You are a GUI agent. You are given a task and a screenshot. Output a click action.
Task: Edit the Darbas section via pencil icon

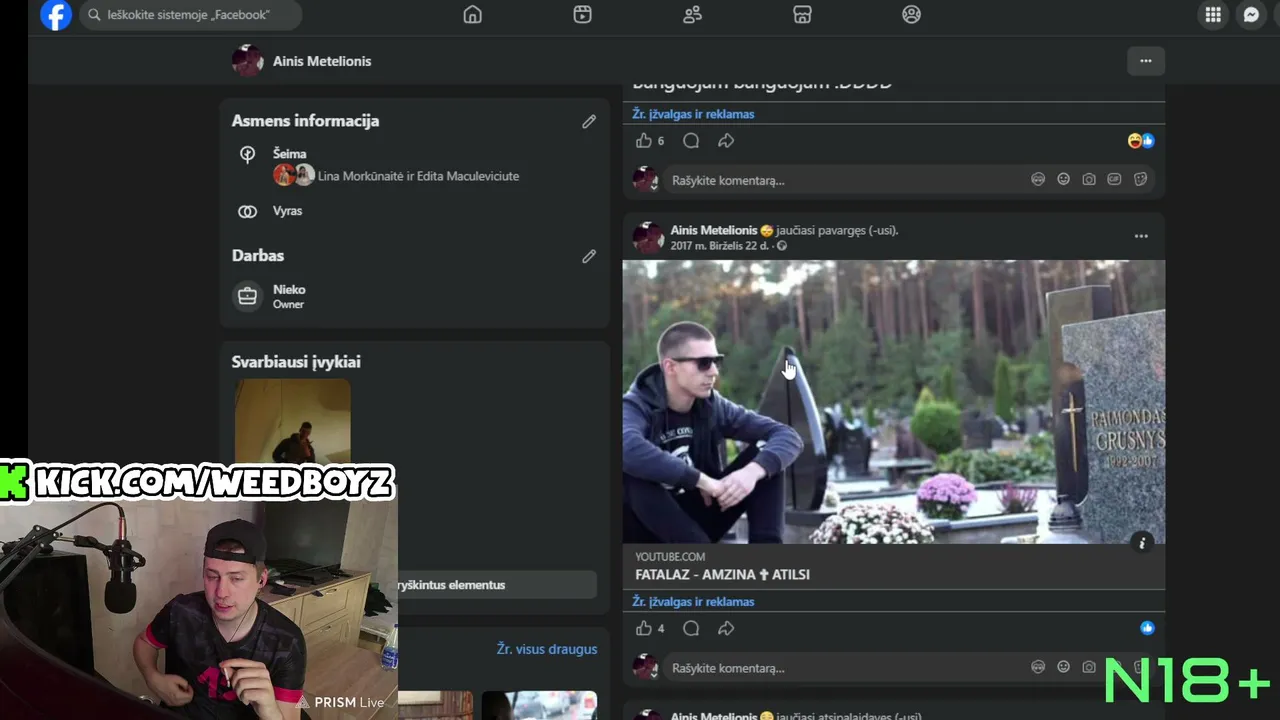589,256
